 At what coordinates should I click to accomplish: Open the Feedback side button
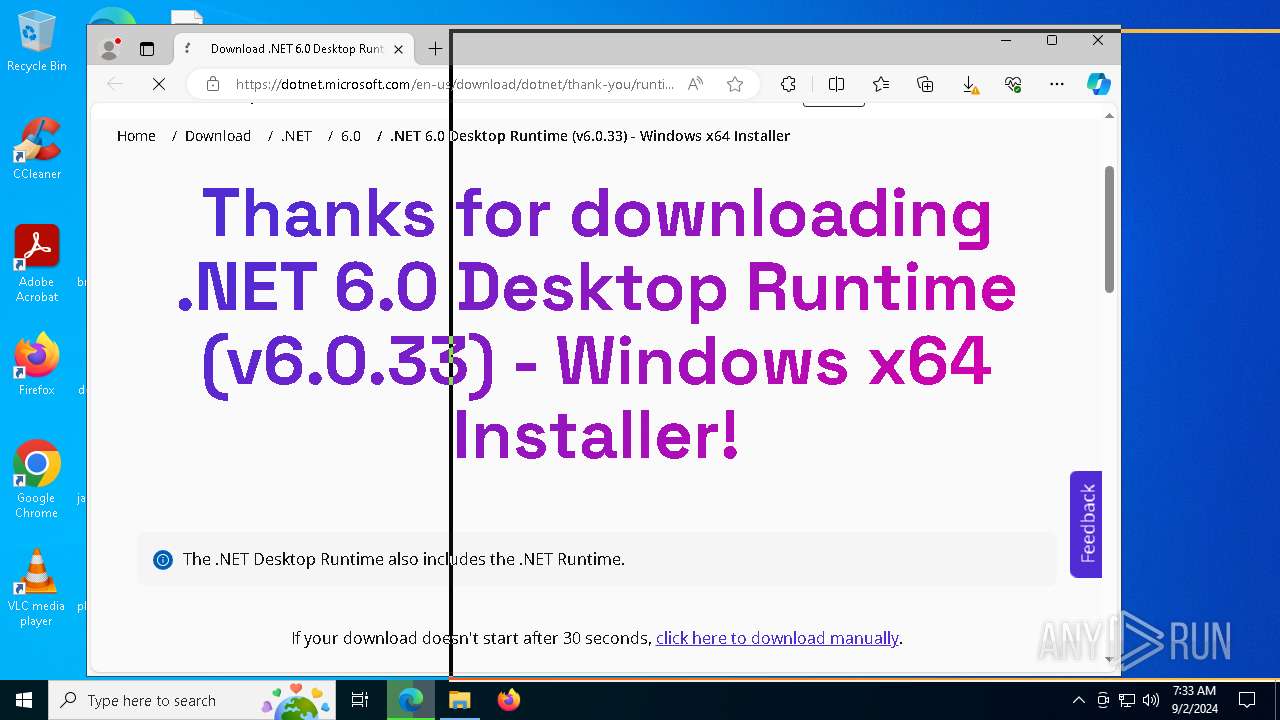coord(1086,524)
